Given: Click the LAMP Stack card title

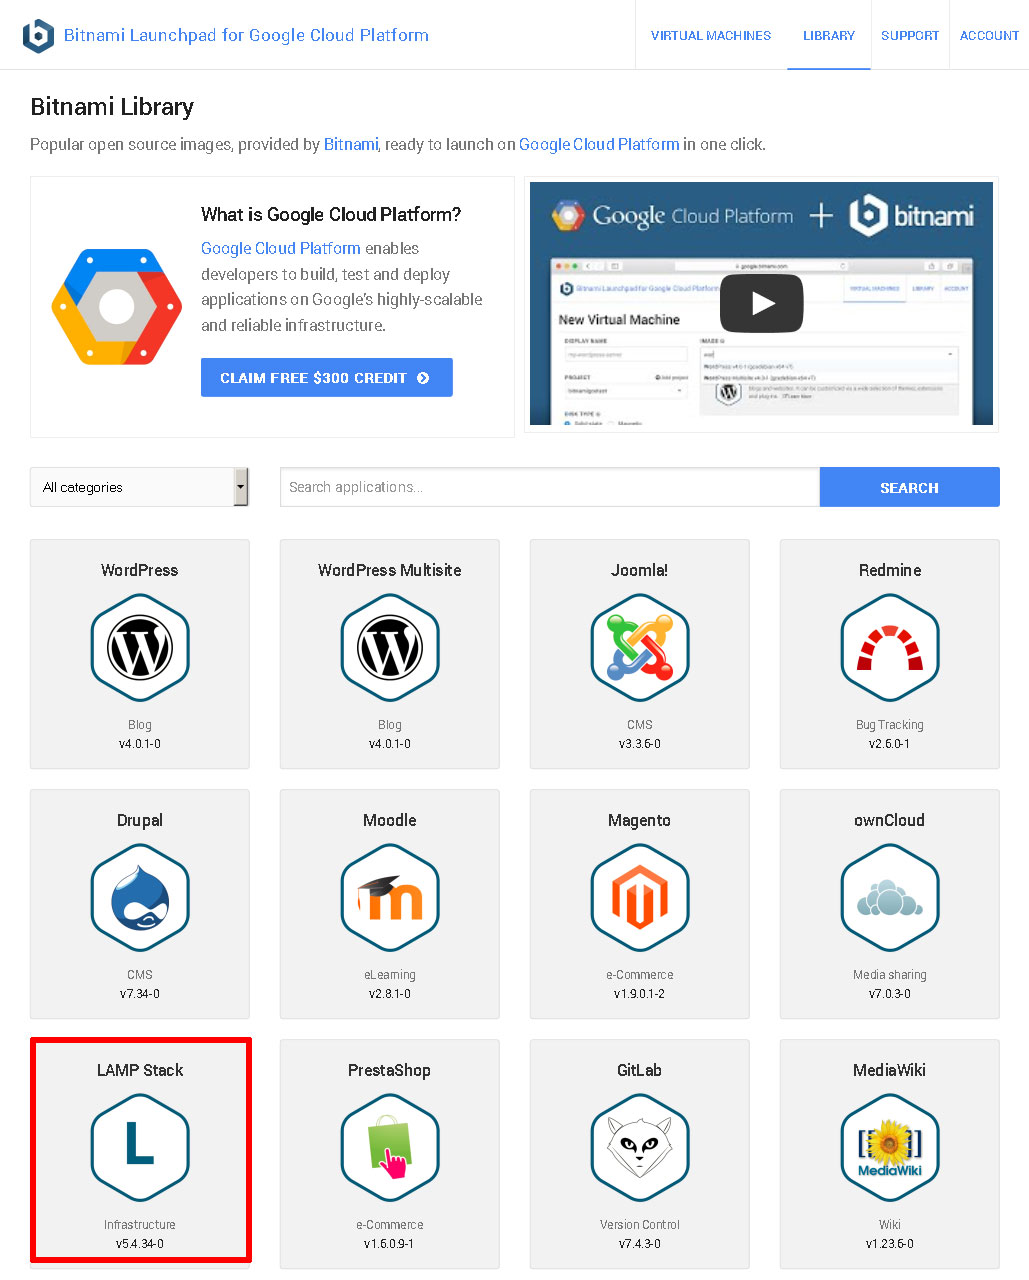Looking at the screenshot, I should tap(140, 1070).
